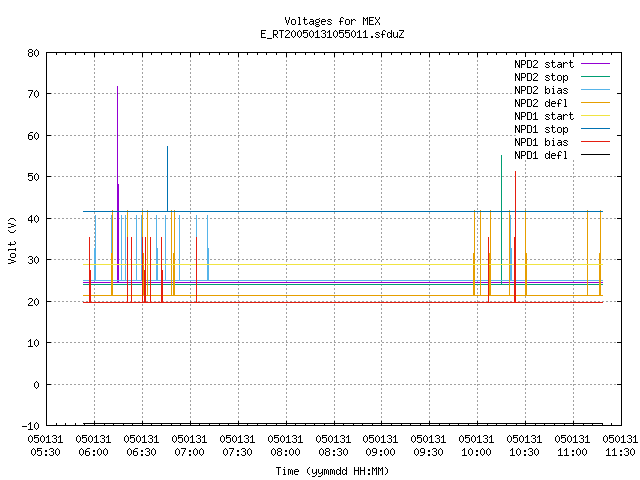Click the file name E_RT20050131055011.sfduZ

click(x=332, y=34)
